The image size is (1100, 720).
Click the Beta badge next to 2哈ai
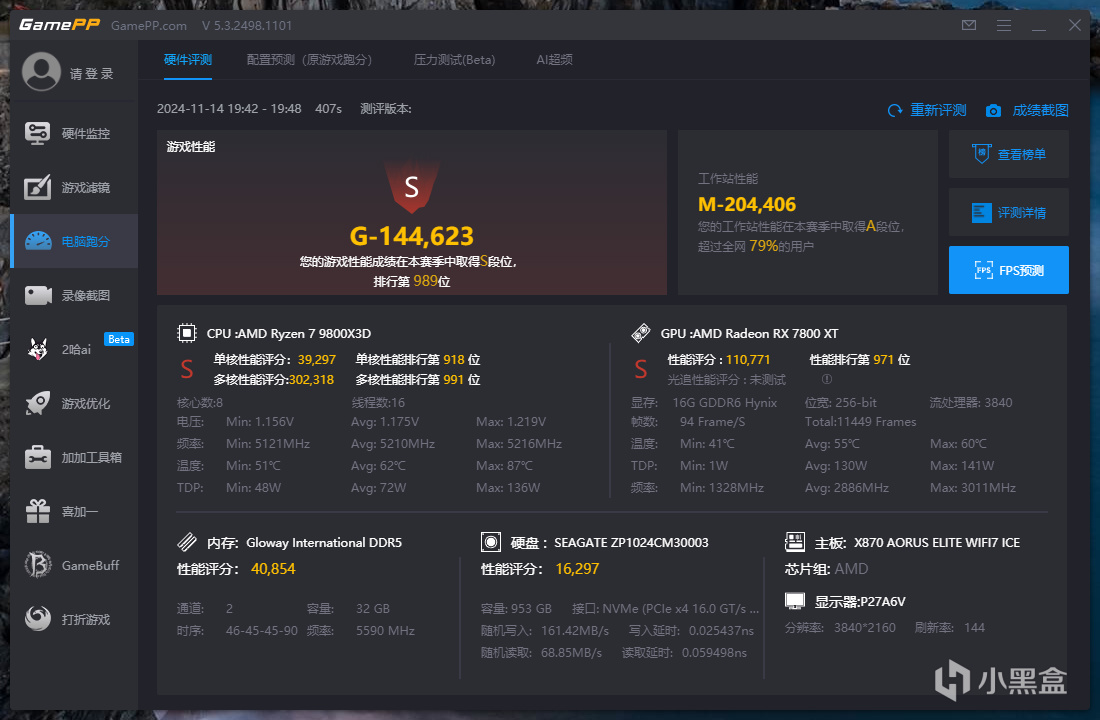[x=119, y=339]
